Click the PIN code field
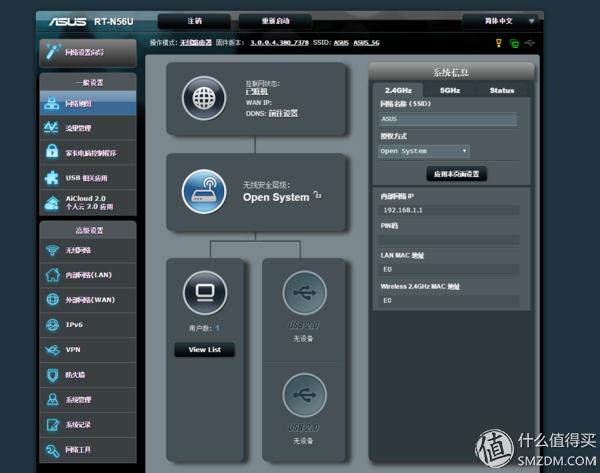This screenshot has height=473, width=600. [450, 240]
